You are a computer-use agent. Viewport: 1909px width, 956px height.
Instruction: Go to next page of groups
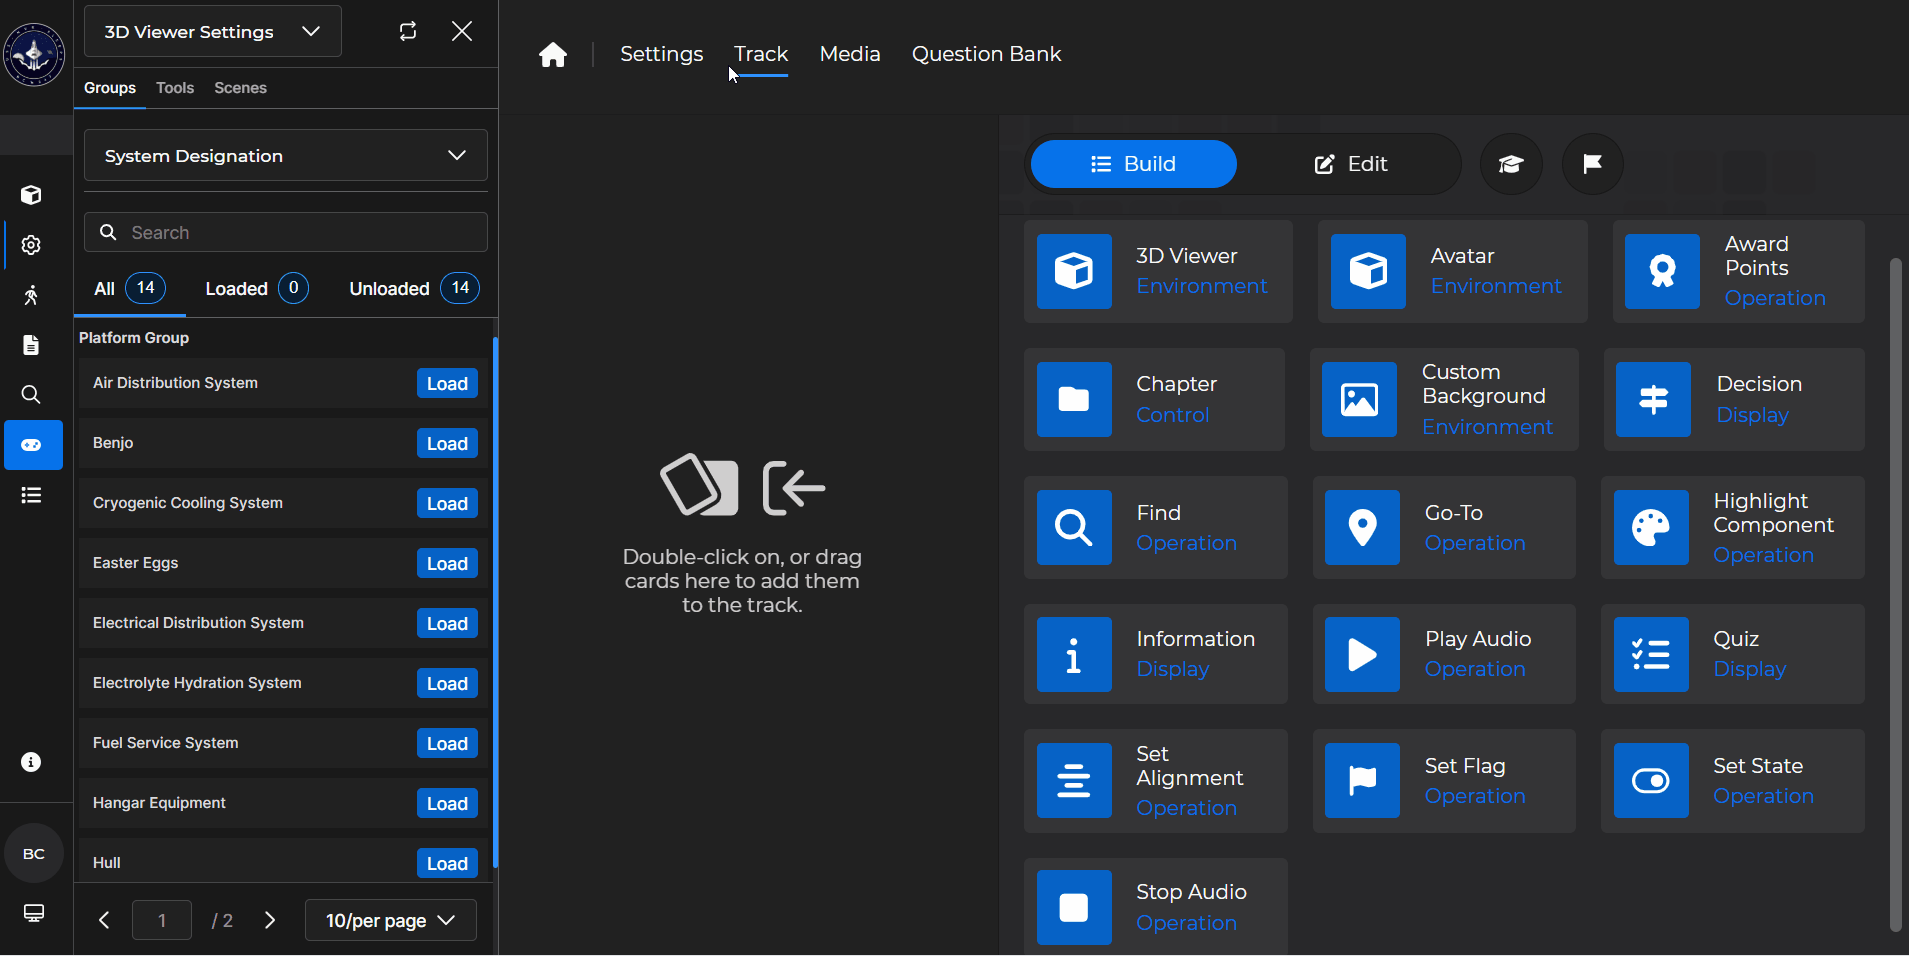[270, 920]
